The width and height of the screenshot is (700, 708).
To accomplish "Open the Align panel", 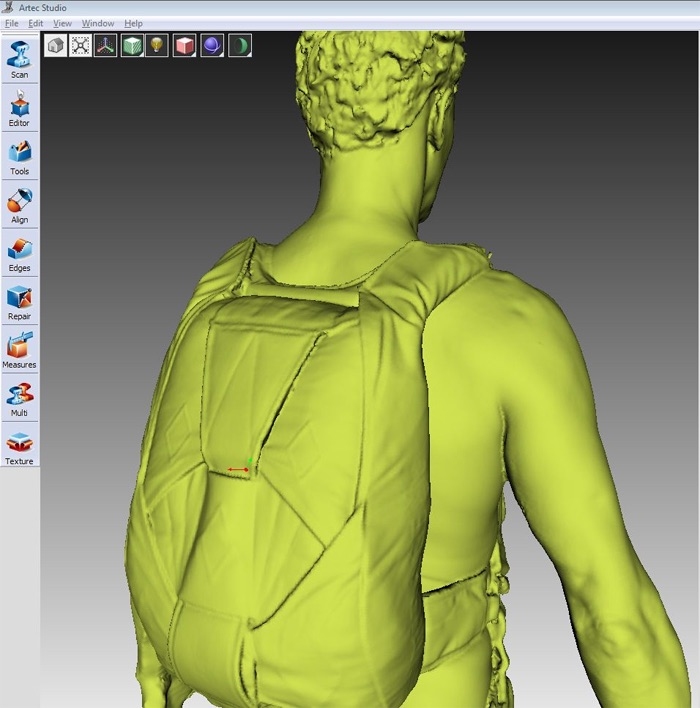I will [19, 205].
